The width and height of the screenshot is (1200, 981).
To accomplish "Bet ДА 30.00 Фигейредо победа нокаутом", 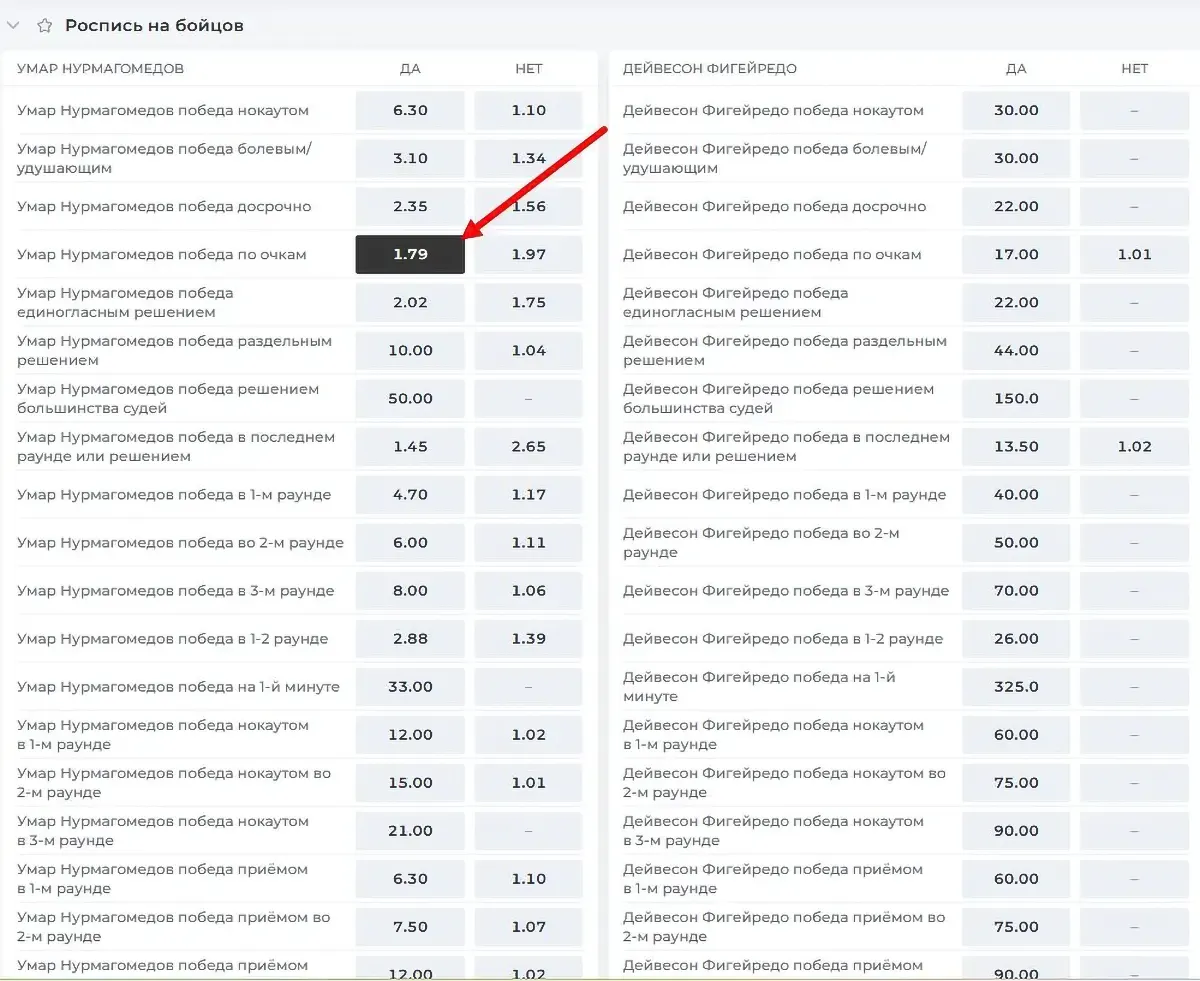I will tap(1016, 110).
